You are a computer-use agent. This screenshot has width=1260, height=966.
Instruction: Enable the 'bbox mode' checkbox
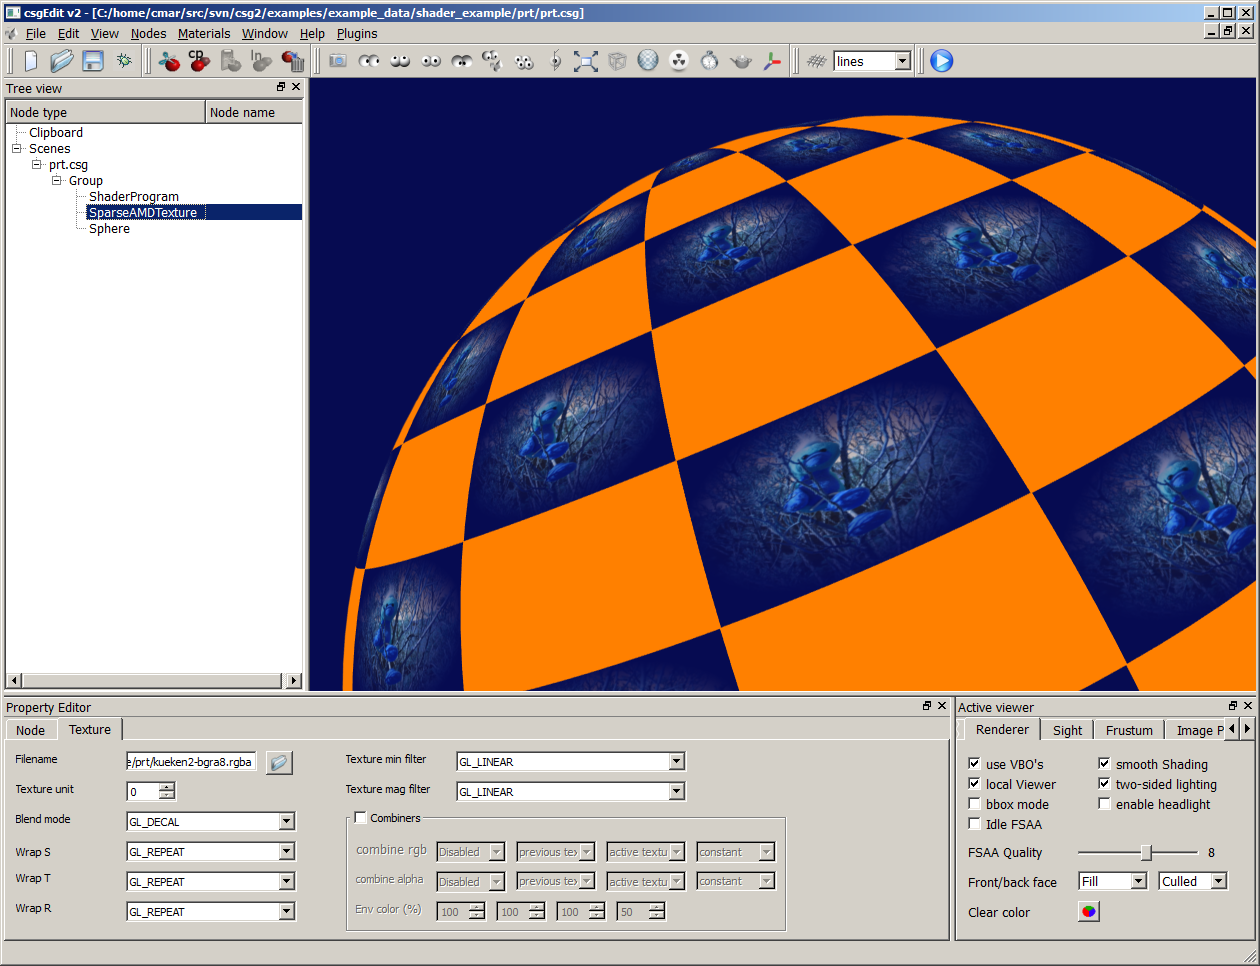coord(974,804)
